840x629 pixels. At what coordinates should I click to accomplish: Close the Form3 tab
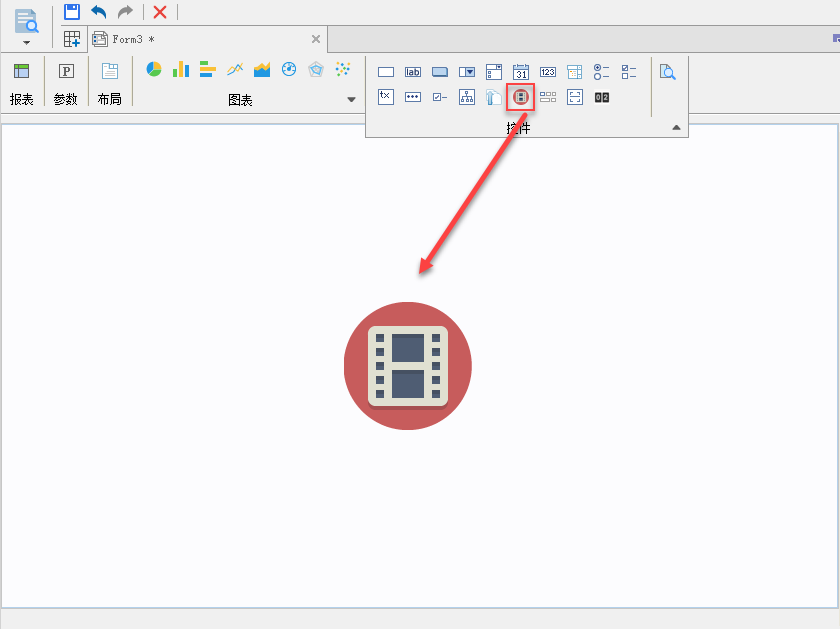316,39
